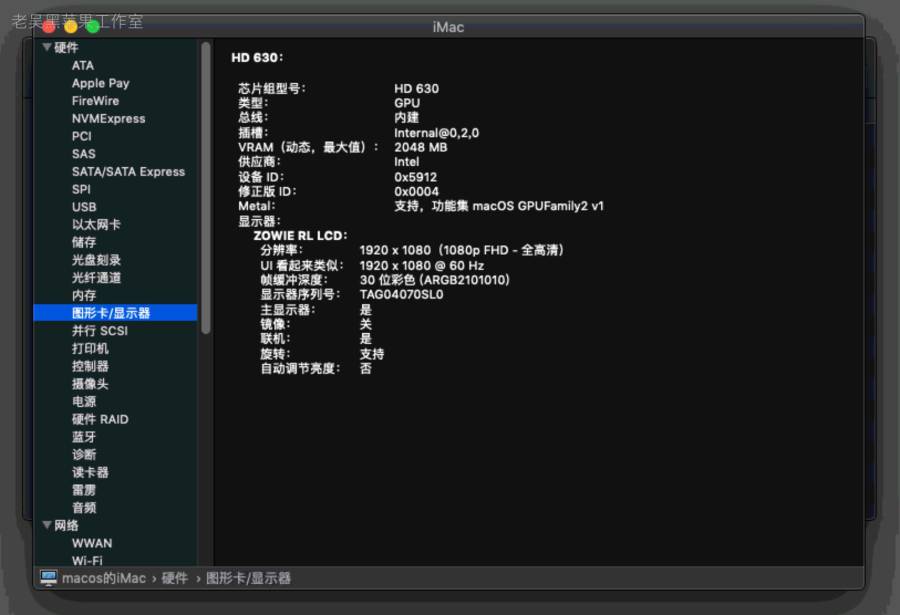Collapse the 网络 network section
The height and width of the screenshot is (615, 900).
[x=46, y=525]
